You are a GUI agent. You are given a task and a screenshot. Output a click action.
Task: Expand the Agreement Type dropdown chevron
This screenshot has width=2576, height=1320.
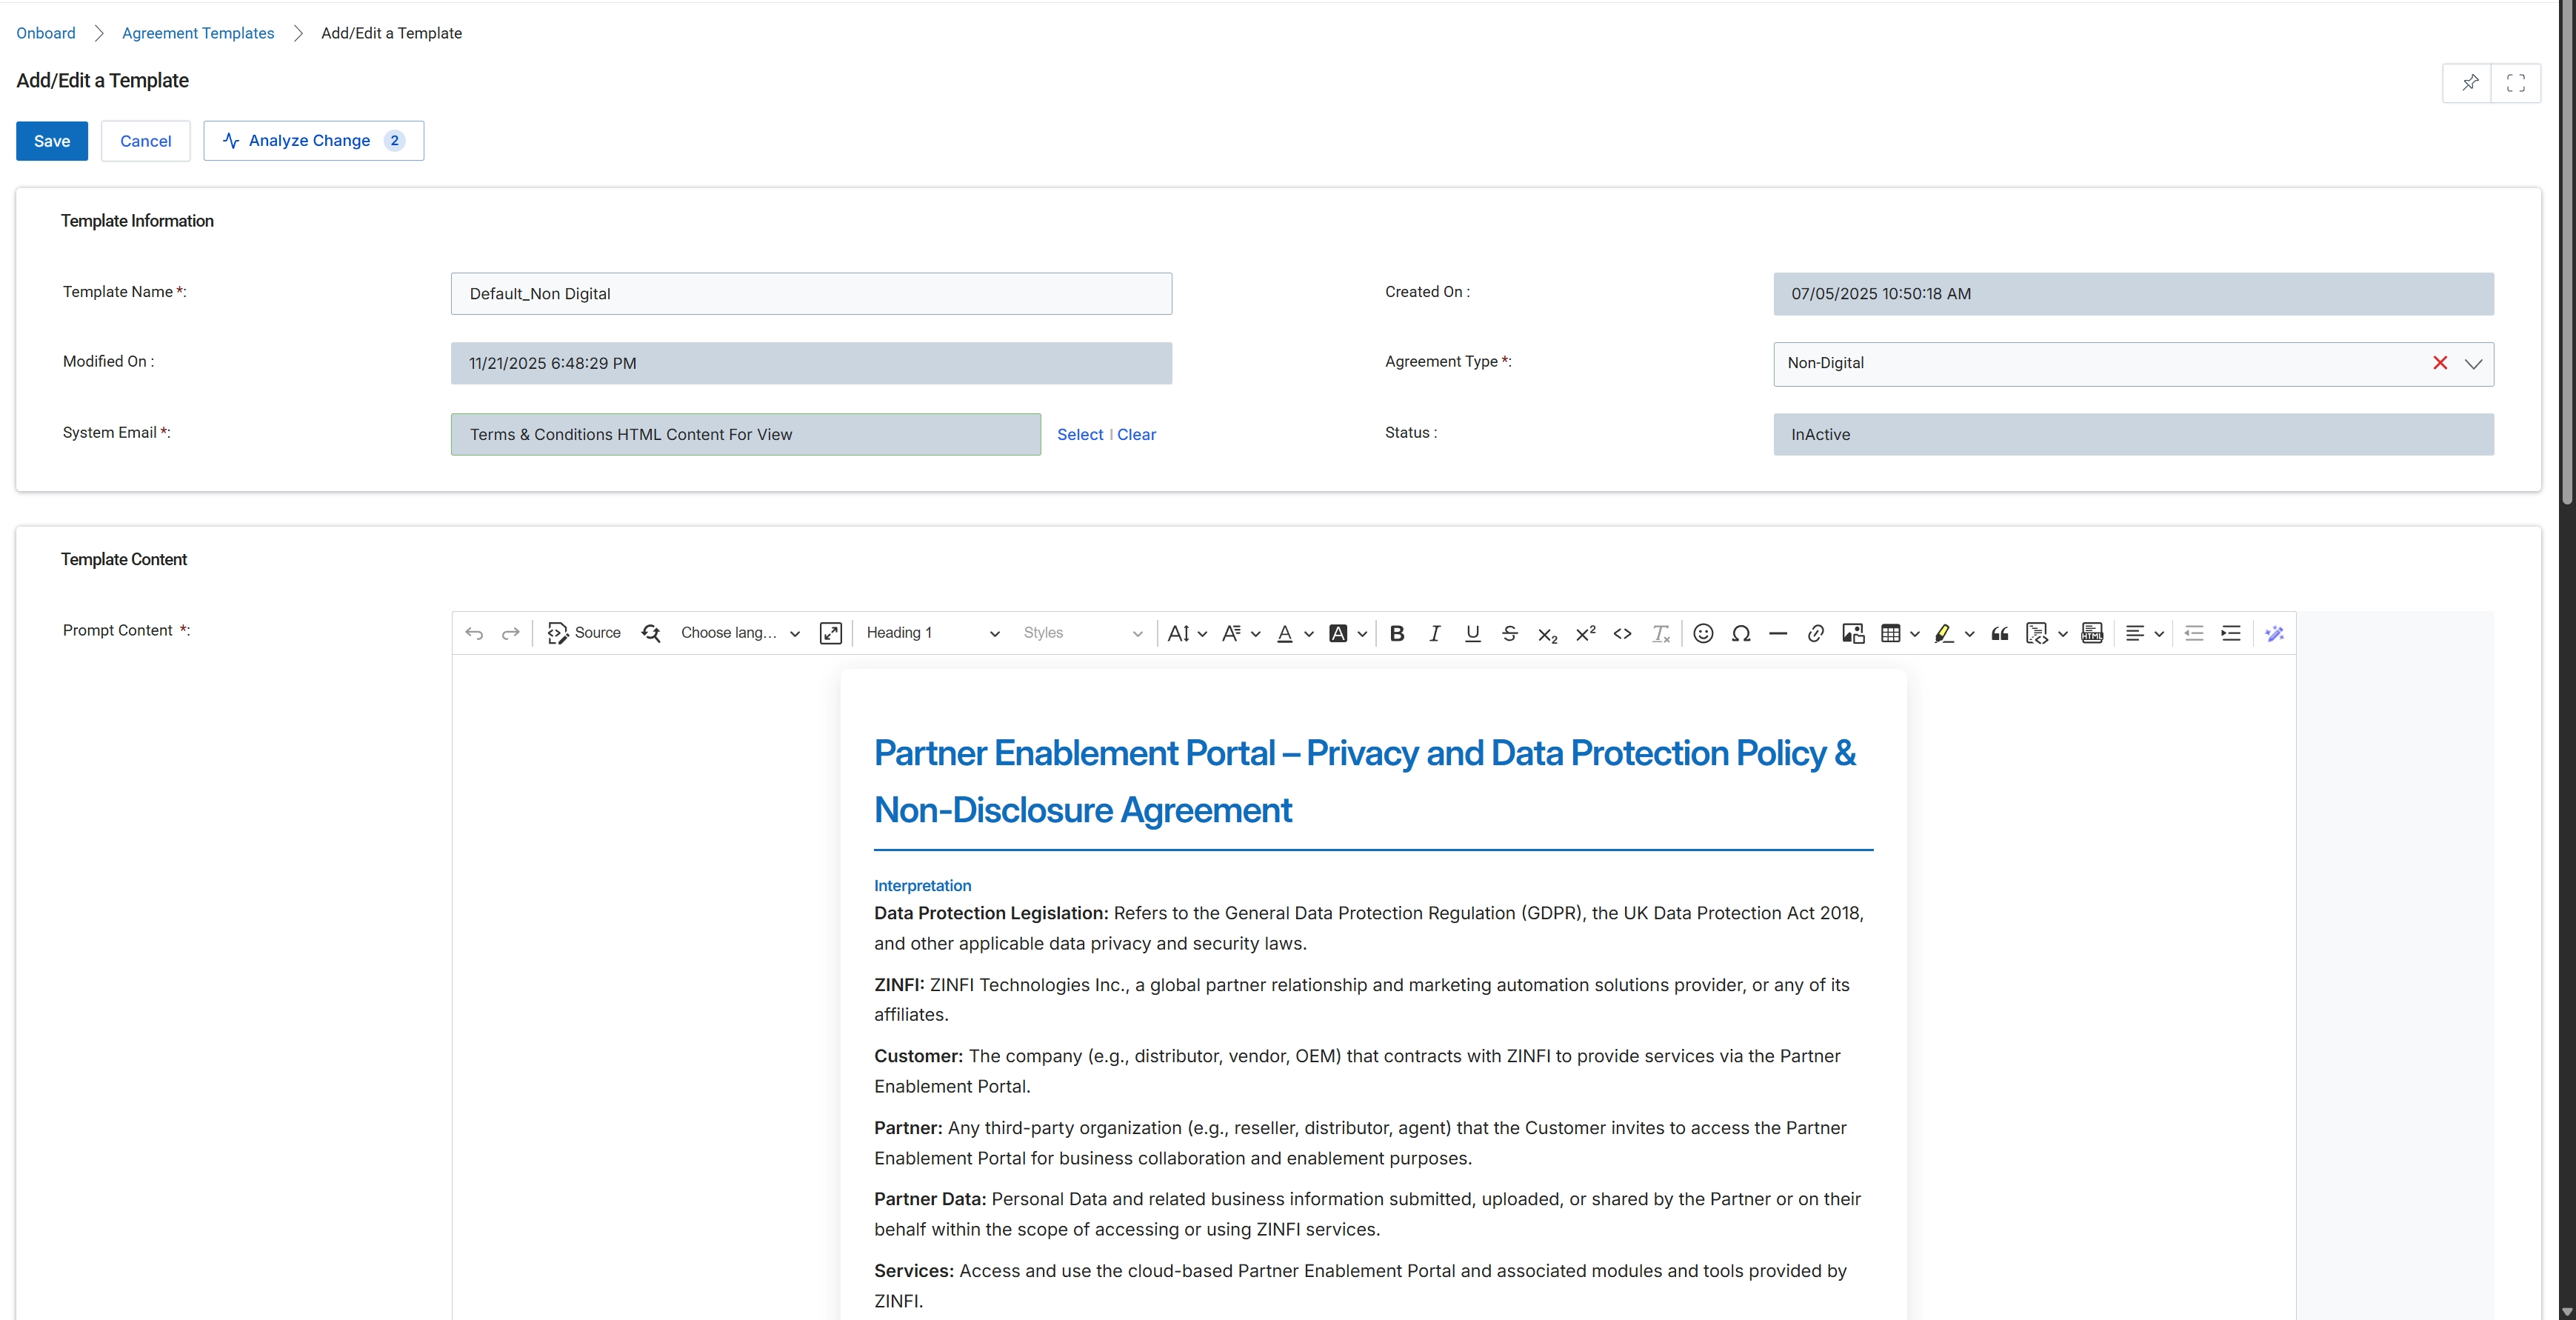(2473, 364)
